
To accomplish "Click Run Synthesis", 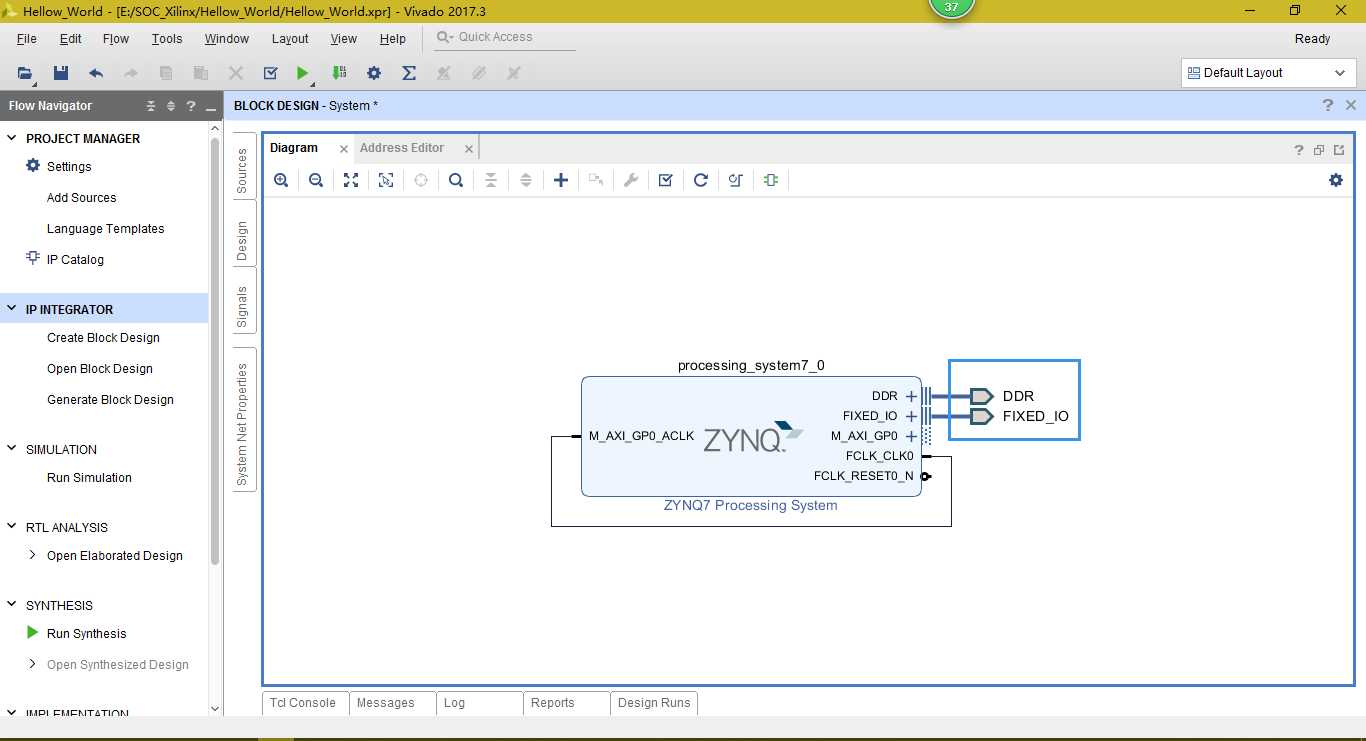I will coord(86,634).
